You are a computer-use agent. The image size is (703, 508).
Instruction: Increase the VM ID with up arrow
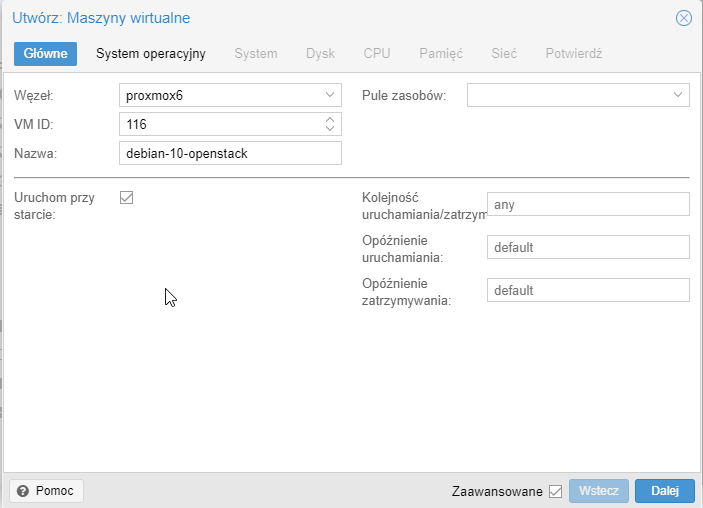pyautogui.click(x=331, y=119)
